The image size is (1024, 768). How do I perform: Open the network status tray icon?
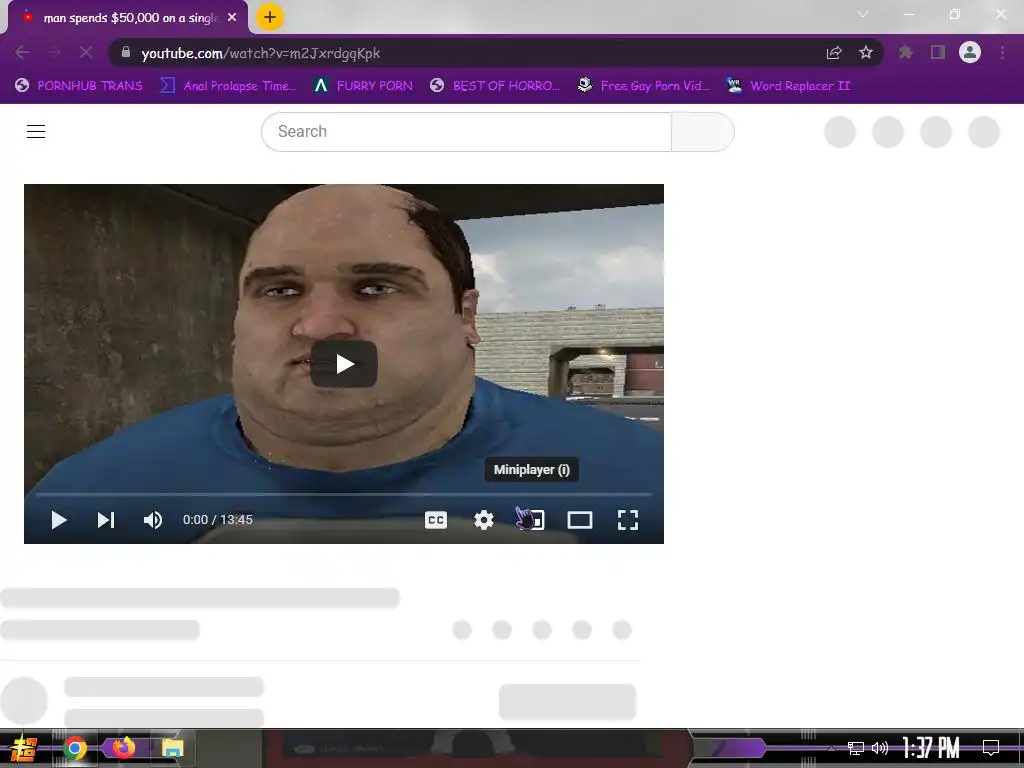[856, 748]
